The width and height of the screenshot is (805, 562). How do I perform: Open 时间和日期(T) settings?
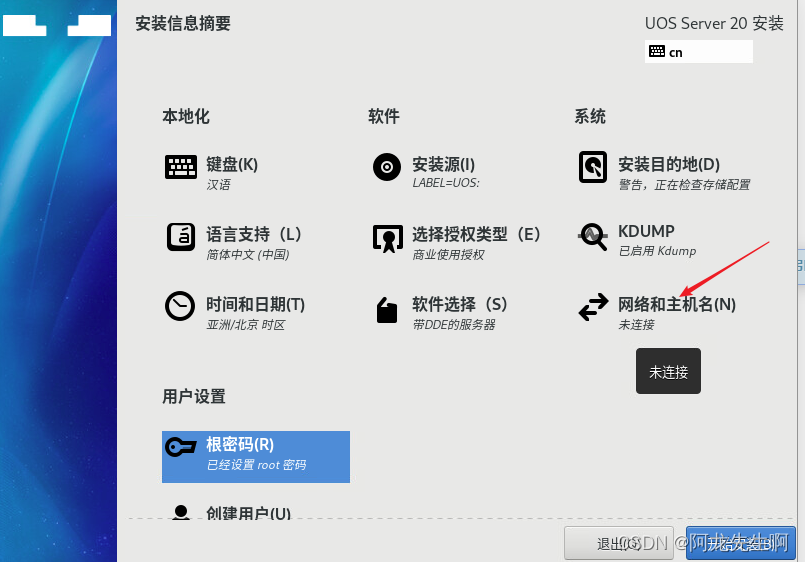click(255, 304)
